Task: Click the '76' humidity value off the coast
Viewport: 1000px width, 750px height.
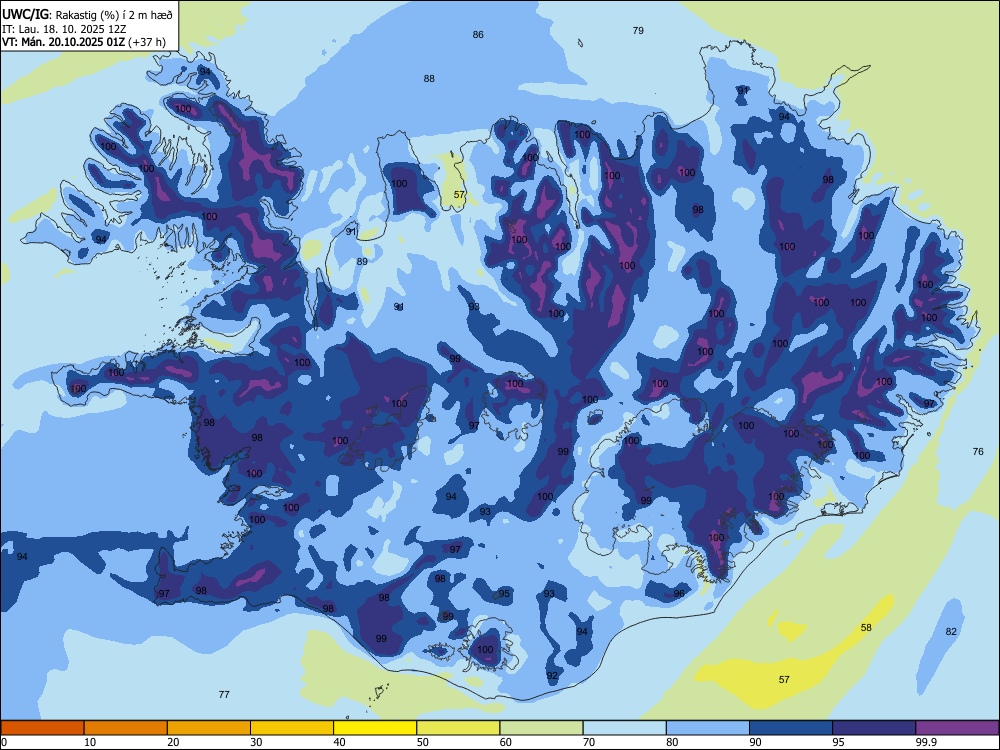Action: tap(978, 452)
